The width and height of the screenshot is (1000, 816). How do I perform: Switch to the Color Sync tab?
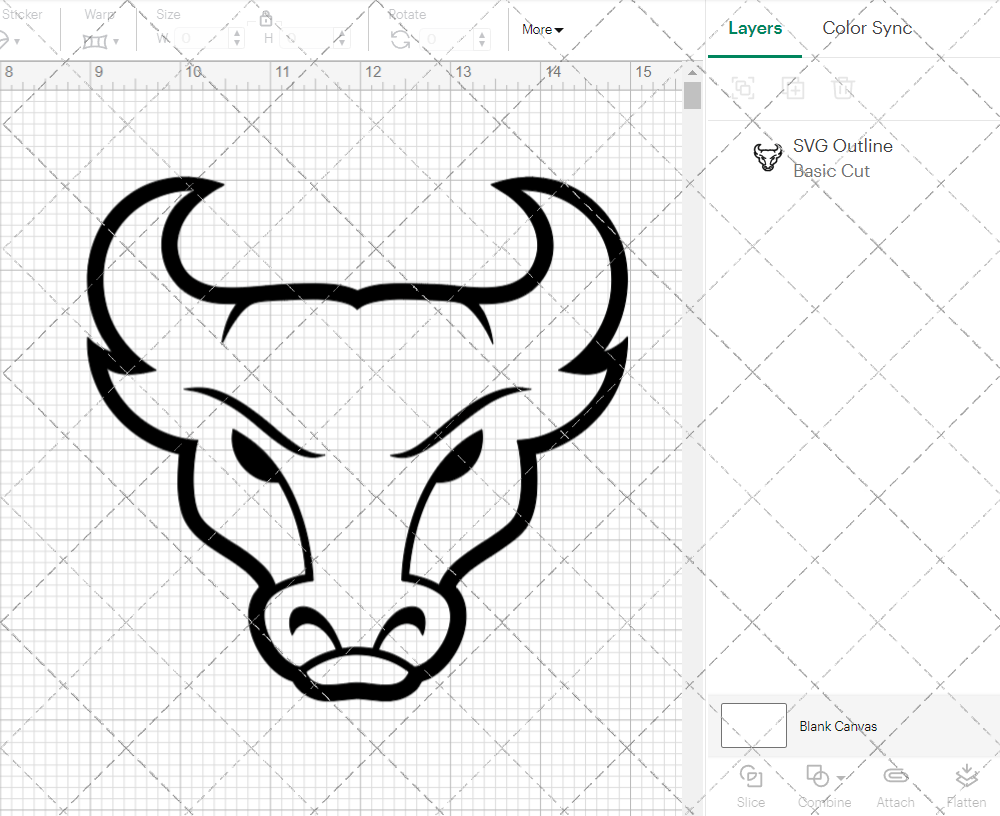click(866, 28)
